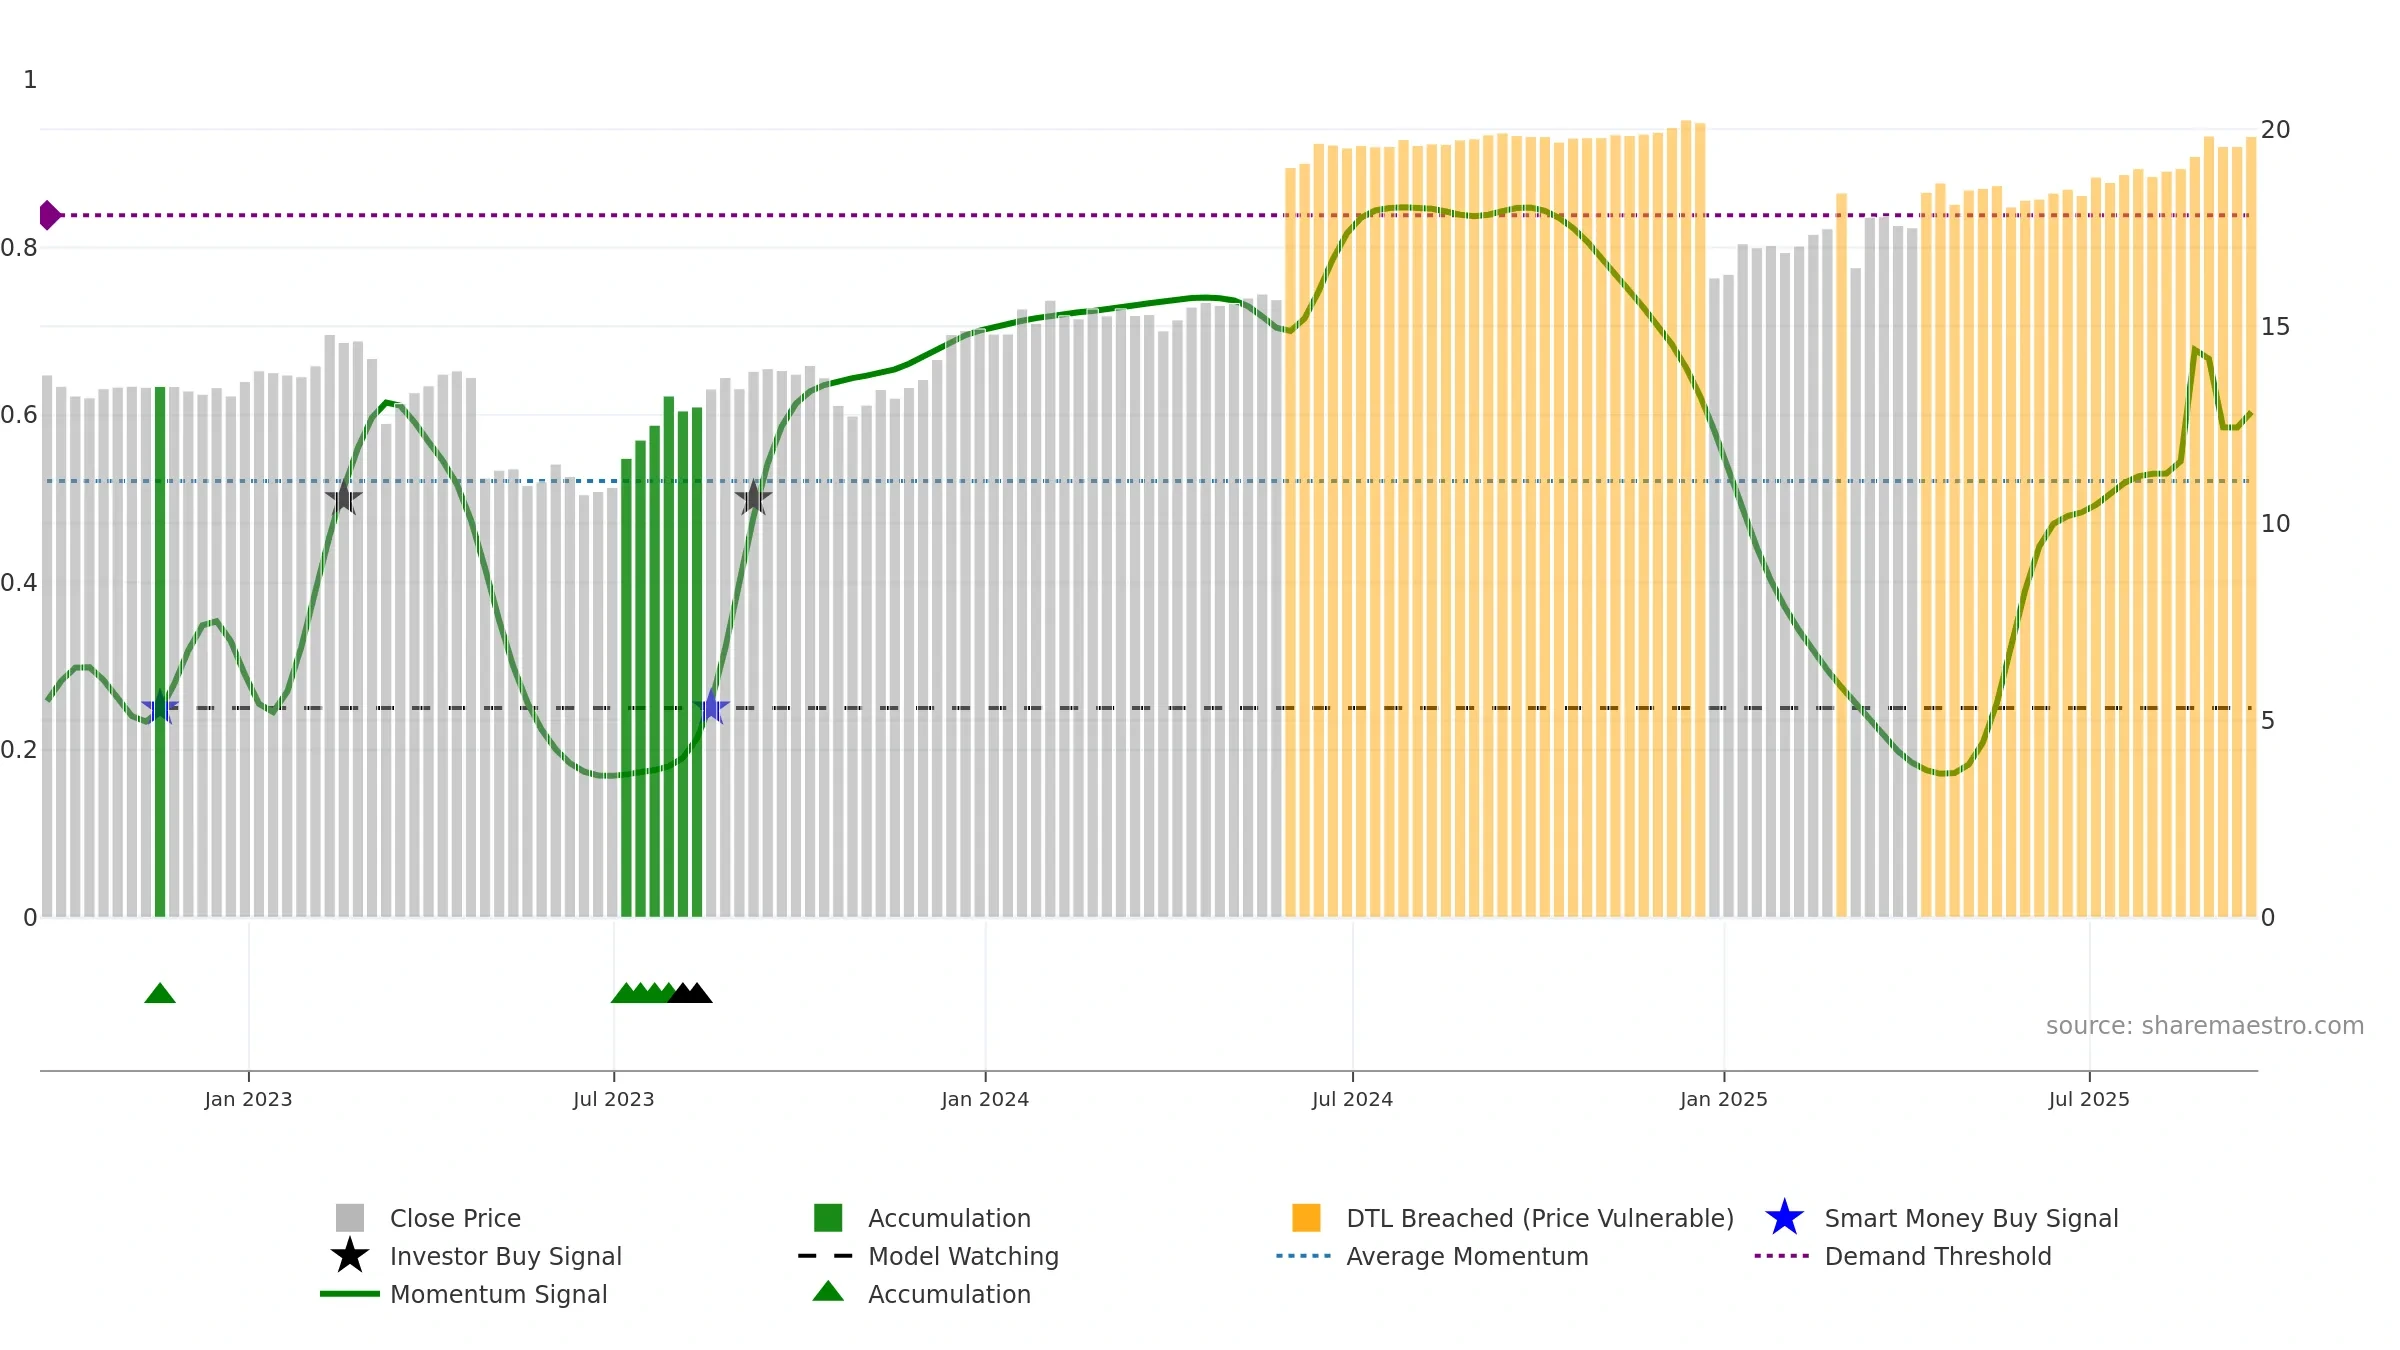Click the Jul 2024 axis label
The width and height of the screenshot is (2400, 1350).
coord(1352,1099)
